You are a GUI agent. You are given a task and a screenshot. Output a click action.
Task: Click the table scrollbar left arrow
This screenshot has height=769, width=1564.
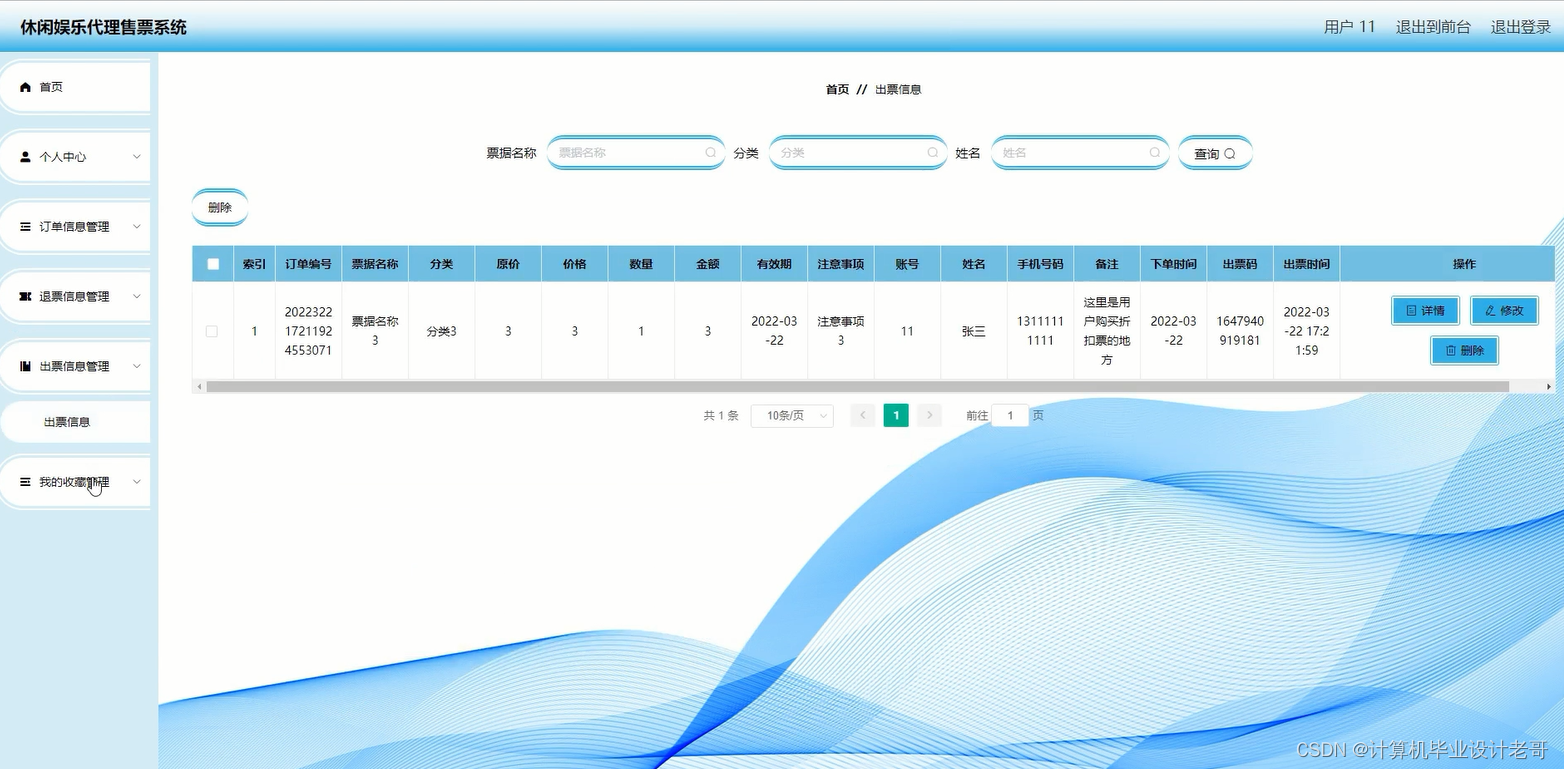point(199,386)
